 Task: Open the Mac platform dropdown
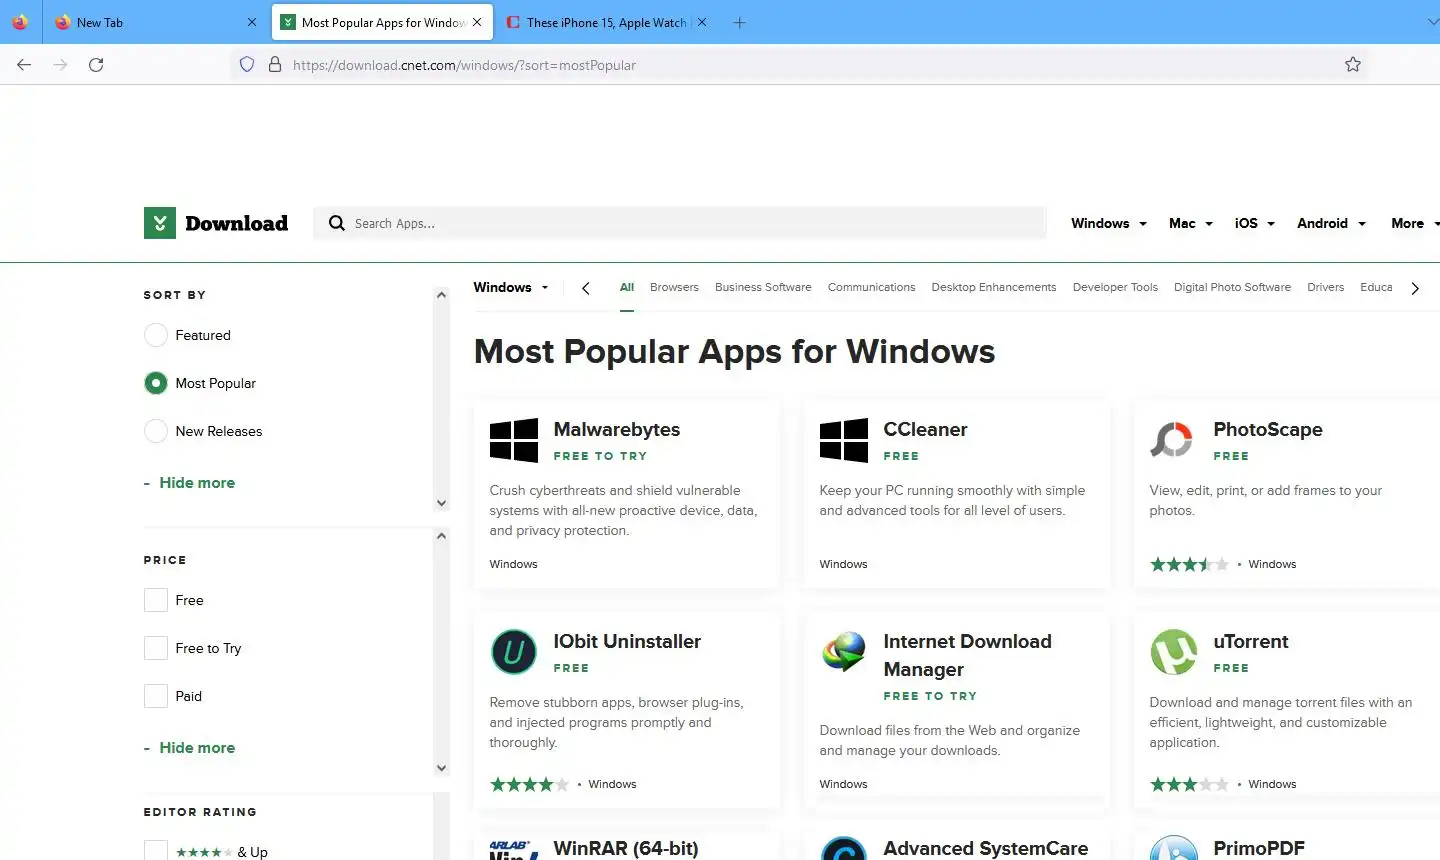click(1190, 223)
